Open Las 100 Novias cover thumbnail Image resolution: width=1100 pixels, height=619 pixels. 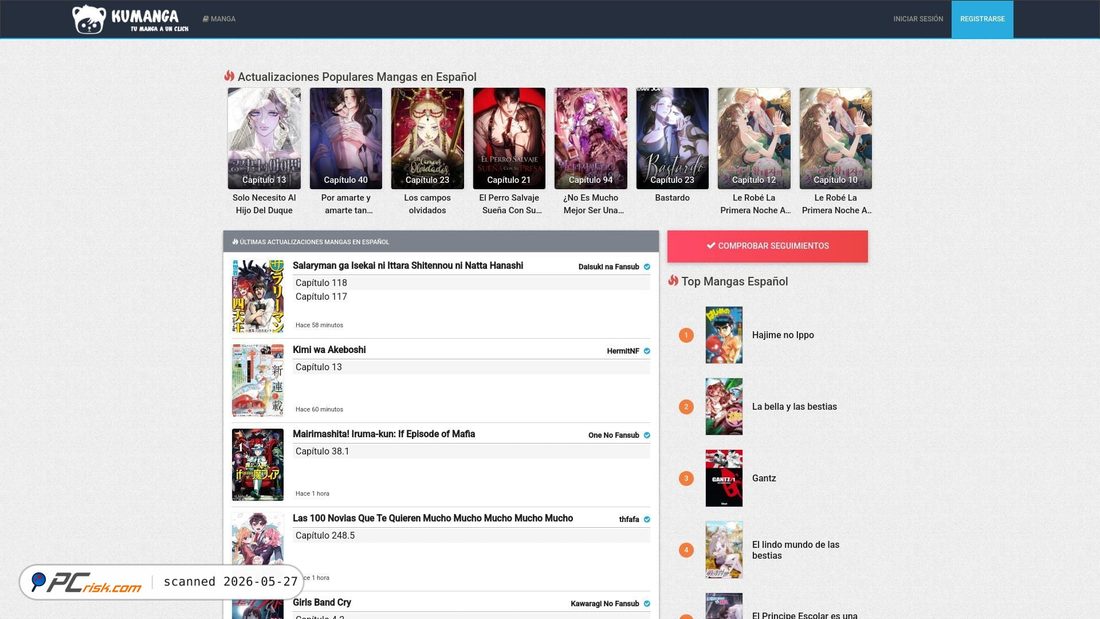[x=258, y=539]
